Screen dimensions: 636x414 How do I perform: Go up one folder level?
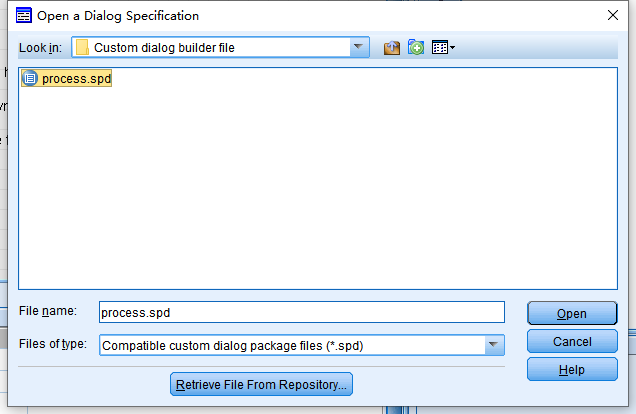click(x=391, y=48)
